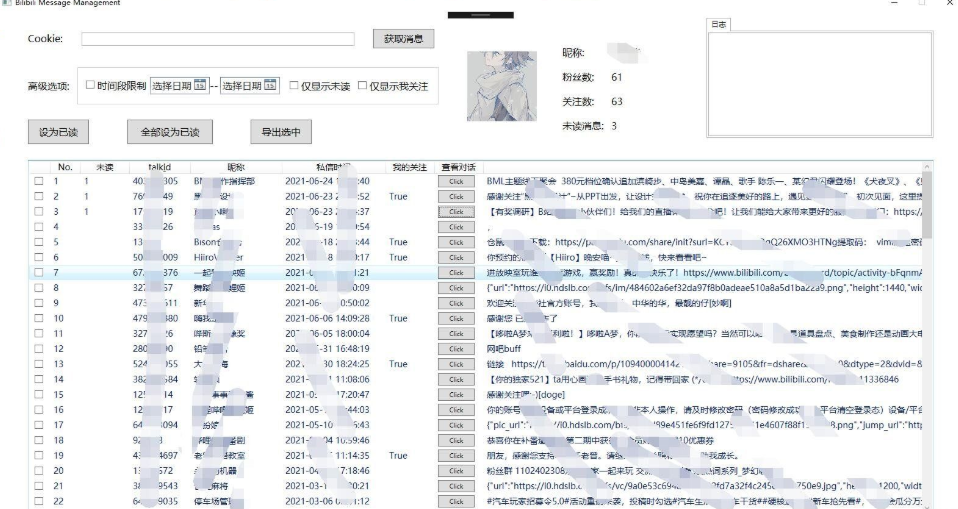Click the date 2021-06-05 18:00:04 cell

pos(327,334)
